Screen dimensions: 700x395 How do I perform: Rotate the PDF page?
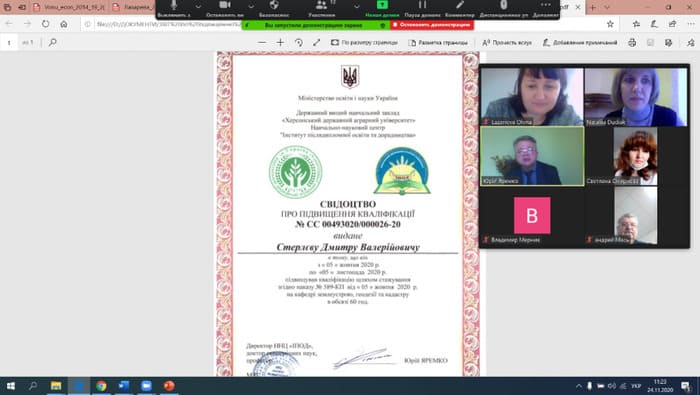[x=299, y=42]
